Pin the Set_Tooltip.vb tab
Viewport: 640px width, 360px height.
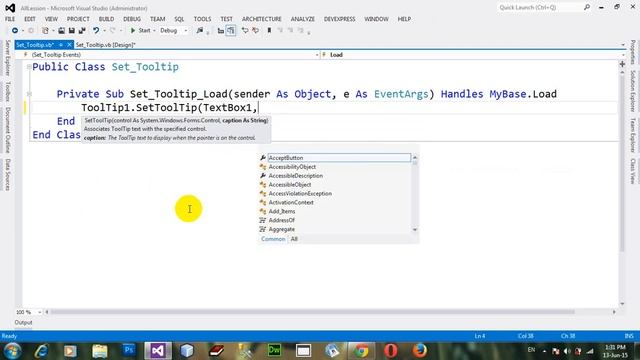pyautogui.click(x=61, y=45)
